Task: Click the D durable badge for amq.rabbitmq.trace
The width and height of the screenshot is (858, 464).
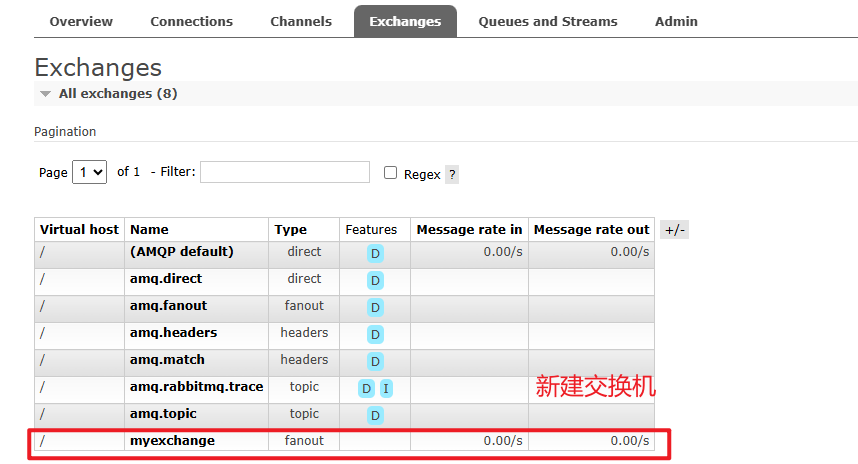Action: point(366,388)
